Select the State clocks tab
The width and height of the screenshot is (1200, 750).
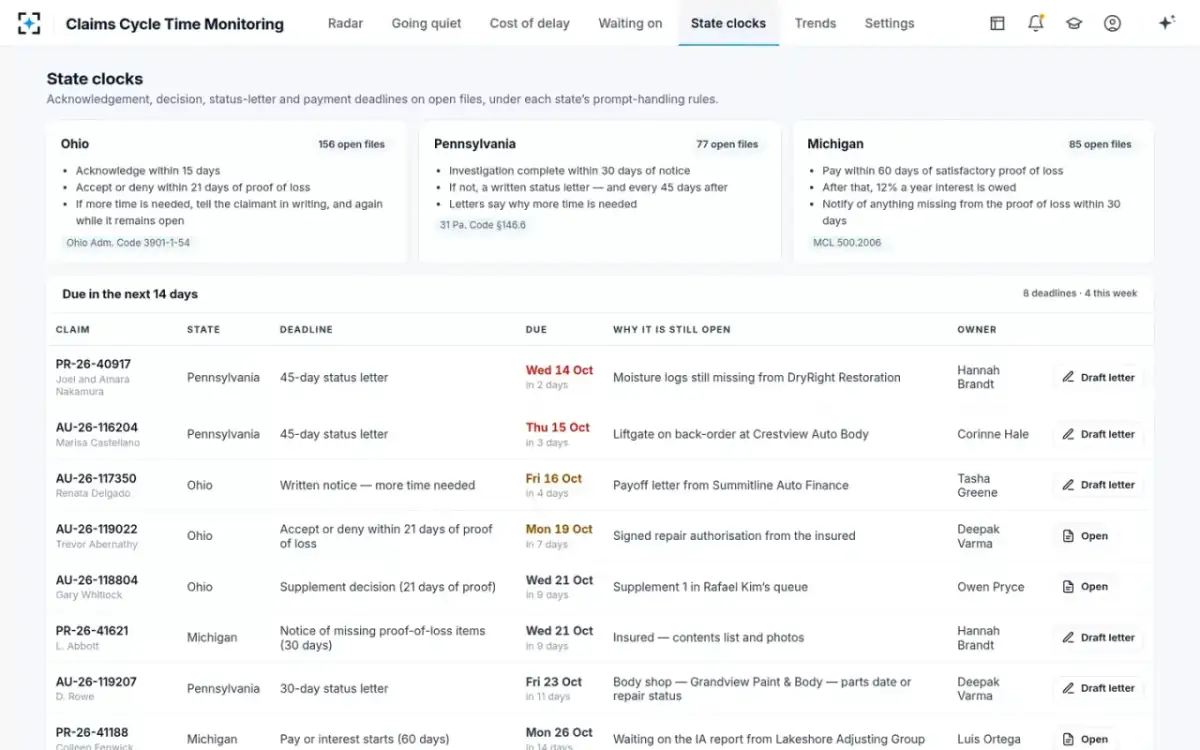tap(728, 23)
